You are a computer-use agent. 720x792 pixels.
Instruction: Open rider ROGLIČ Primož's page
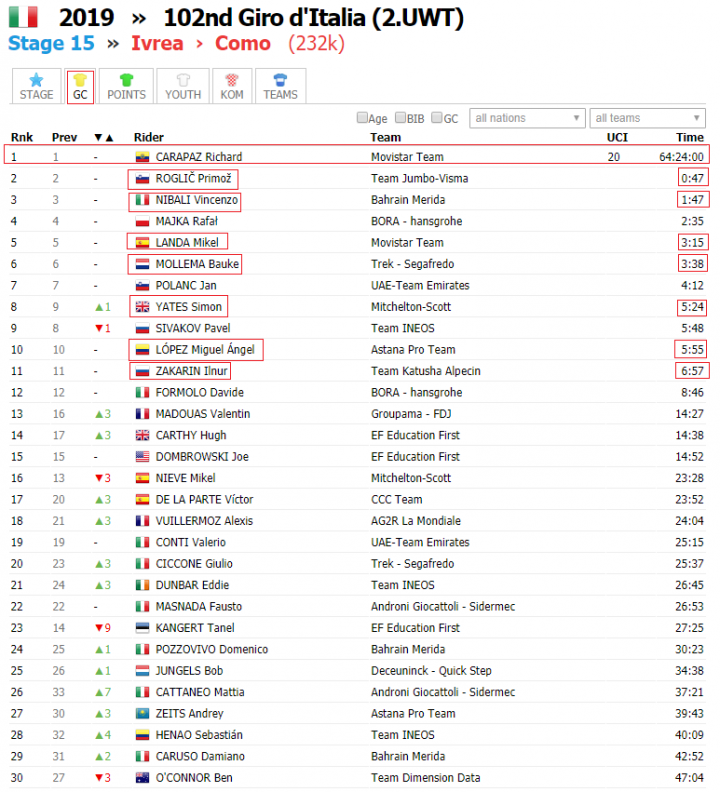coord(193,178)
